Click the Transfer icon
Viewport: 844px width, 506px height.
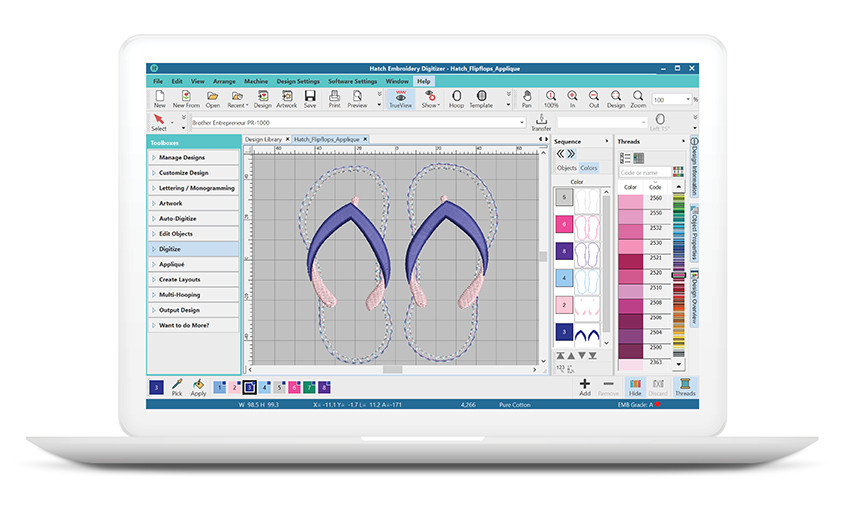[541, 123]
